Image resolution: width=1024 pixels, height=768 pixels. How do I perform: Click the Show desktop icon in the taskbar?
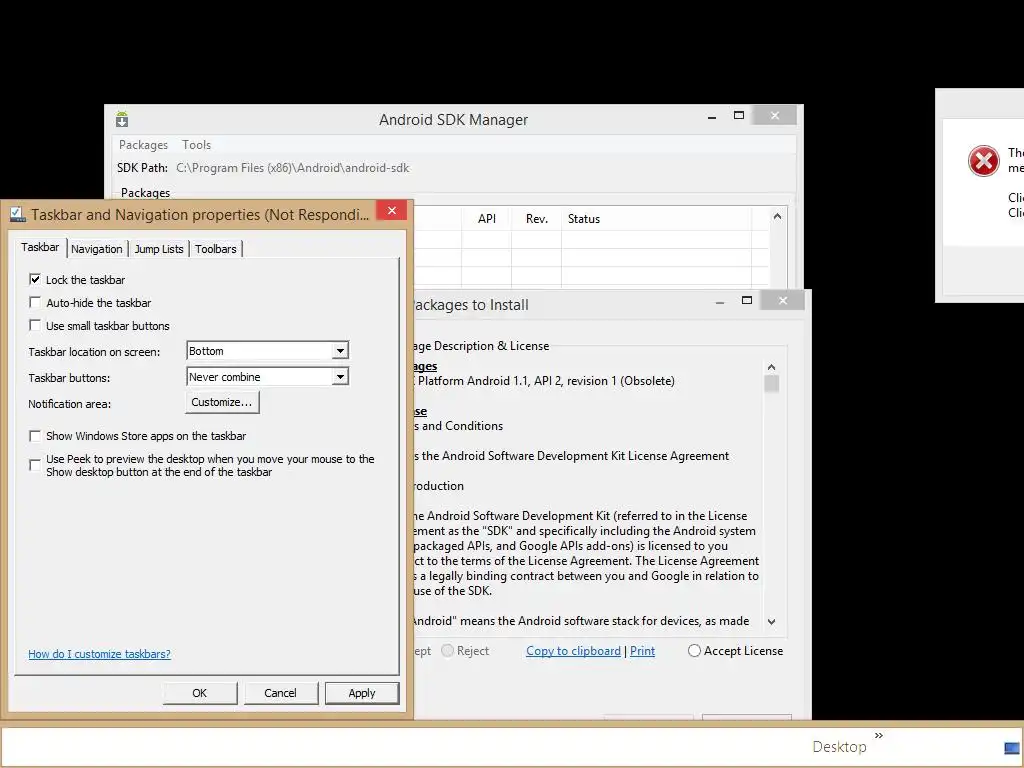(x=1012, y=747)
